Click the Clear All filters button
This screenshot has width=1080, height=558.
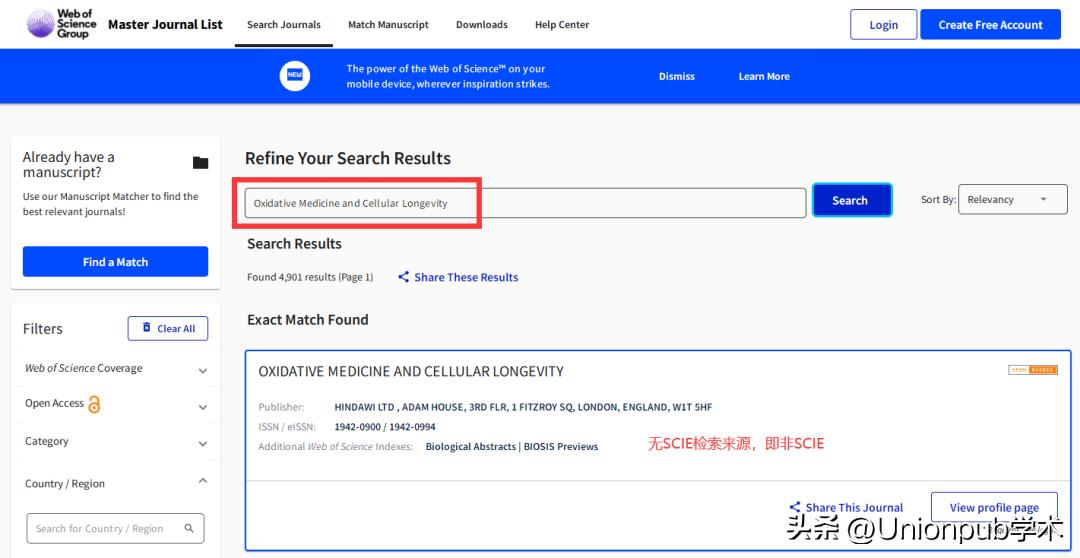[x=167, y=329]
